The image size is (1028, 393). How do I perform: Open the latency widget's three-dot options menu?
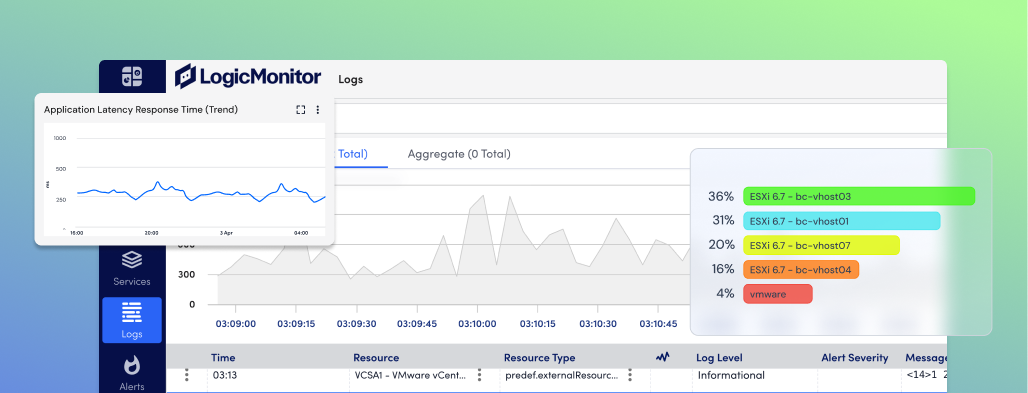tap(318, 110)
